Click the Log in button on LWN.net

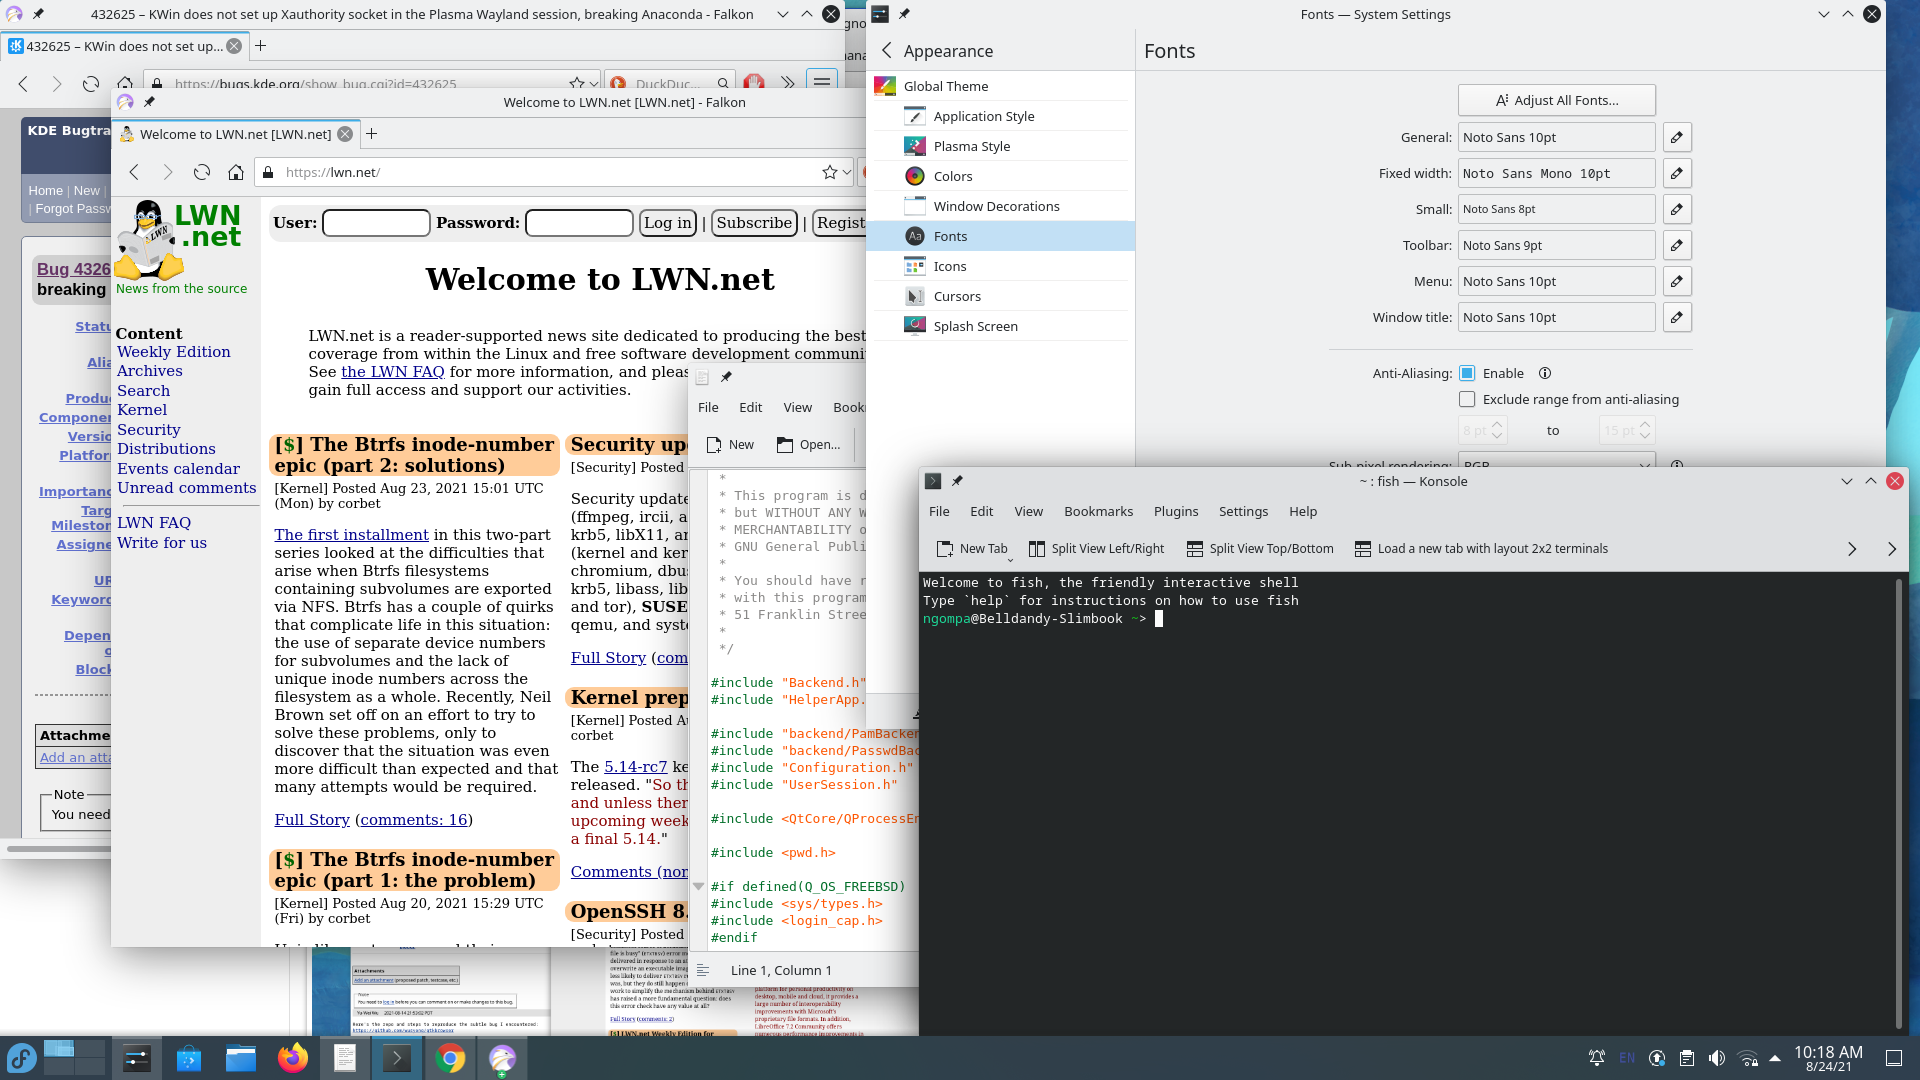(x=667, y=223)
